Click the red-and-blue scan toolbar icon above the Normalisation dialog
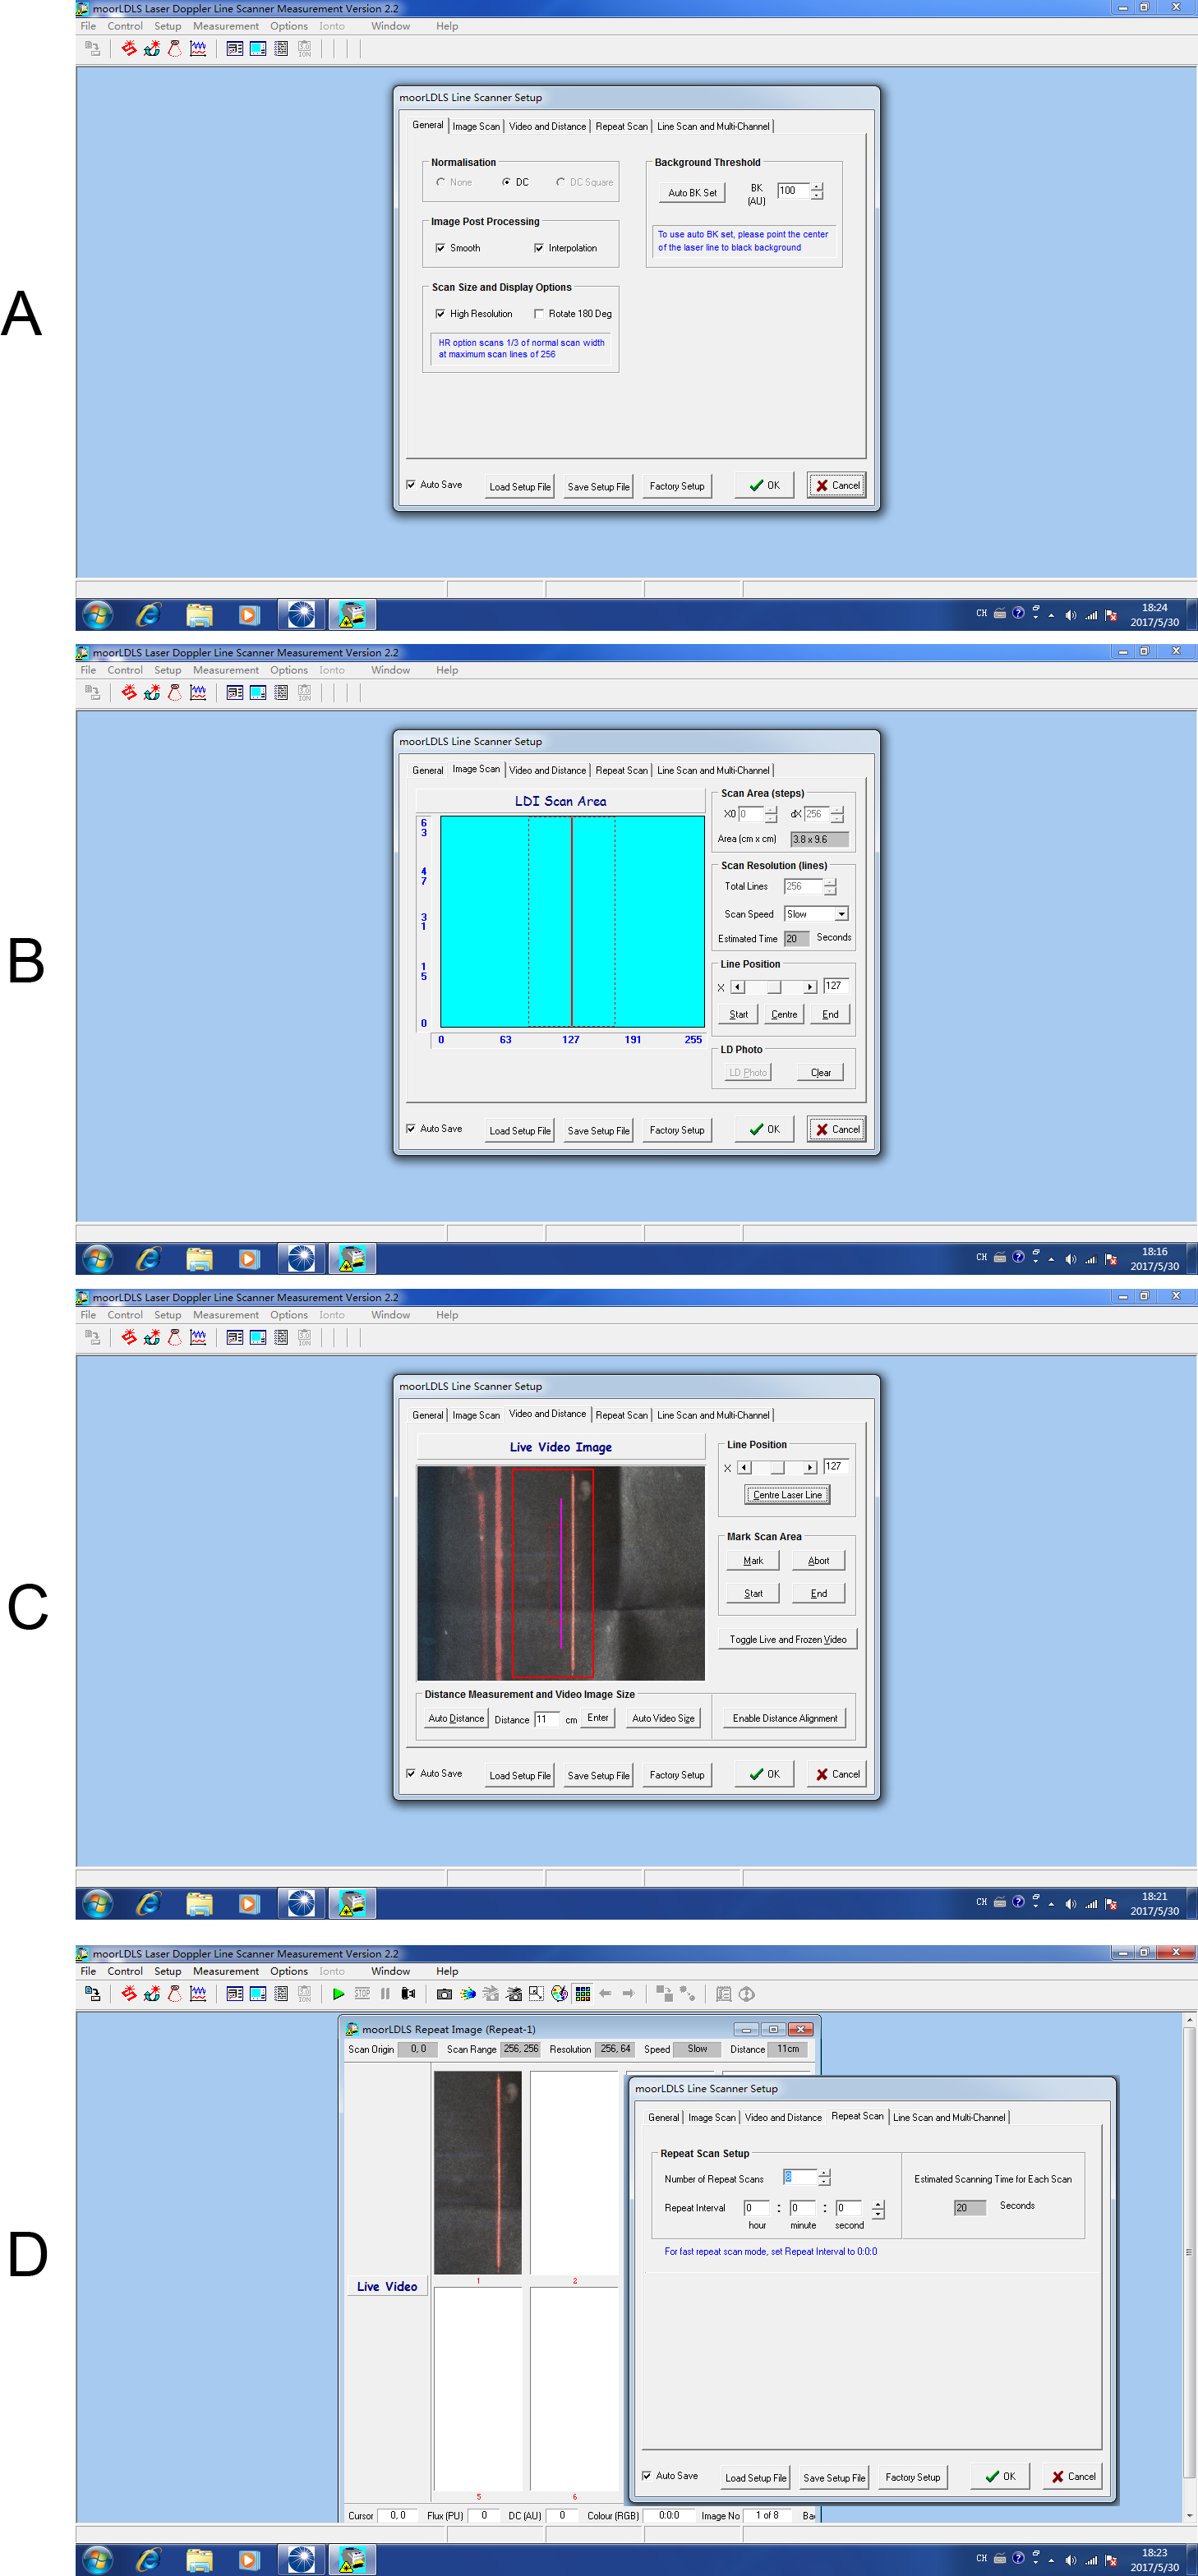 [152, 48]
